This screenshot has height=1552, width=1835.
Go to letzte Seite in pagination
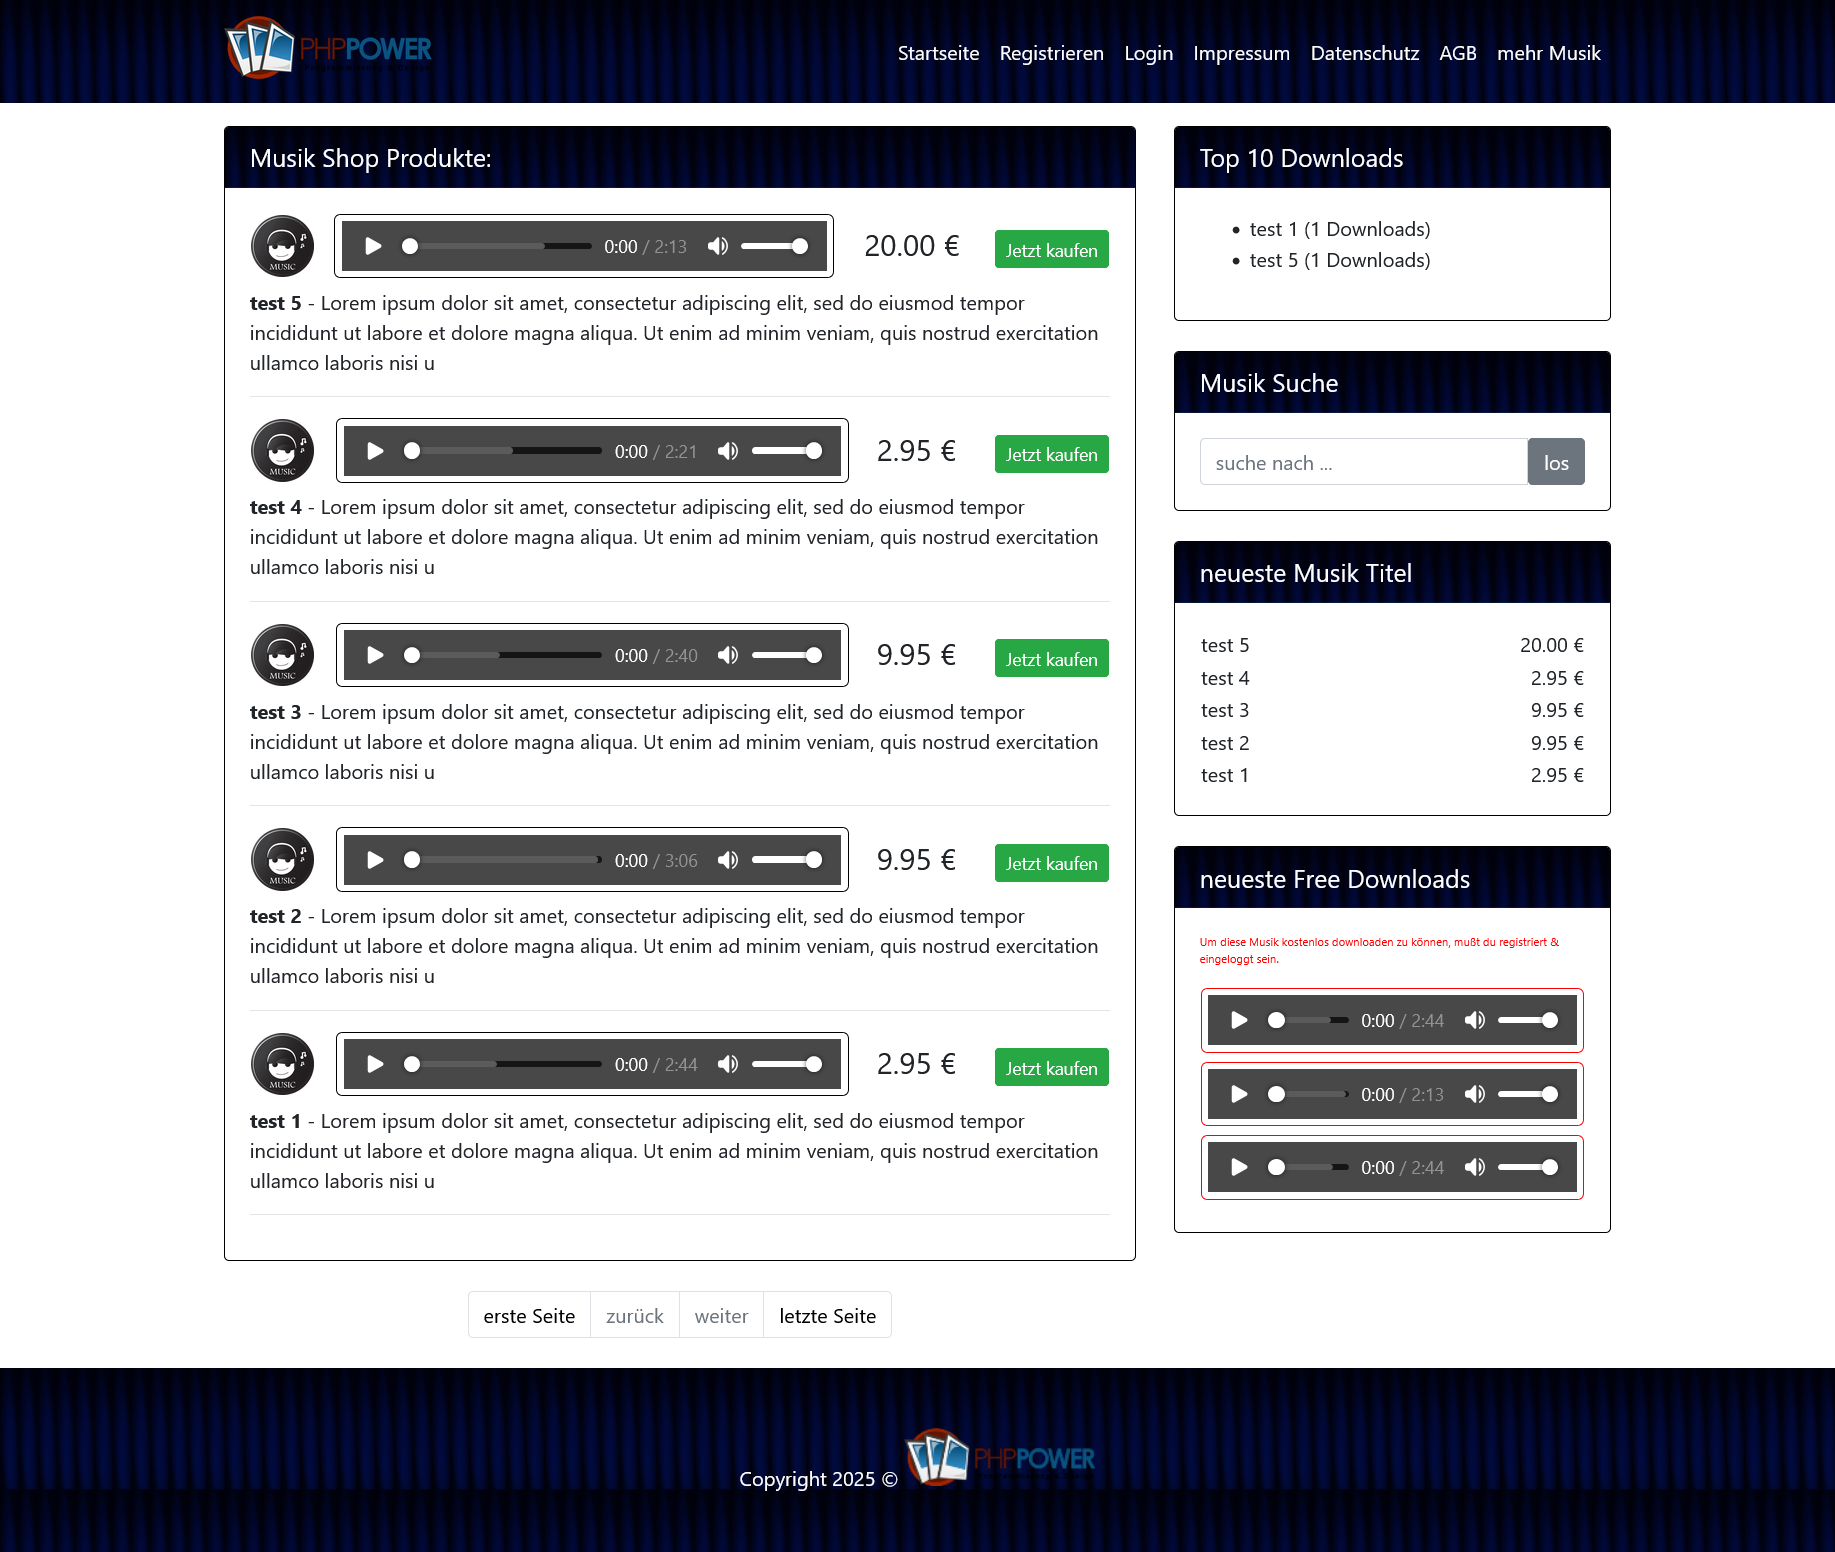(x=827, y=1316)
